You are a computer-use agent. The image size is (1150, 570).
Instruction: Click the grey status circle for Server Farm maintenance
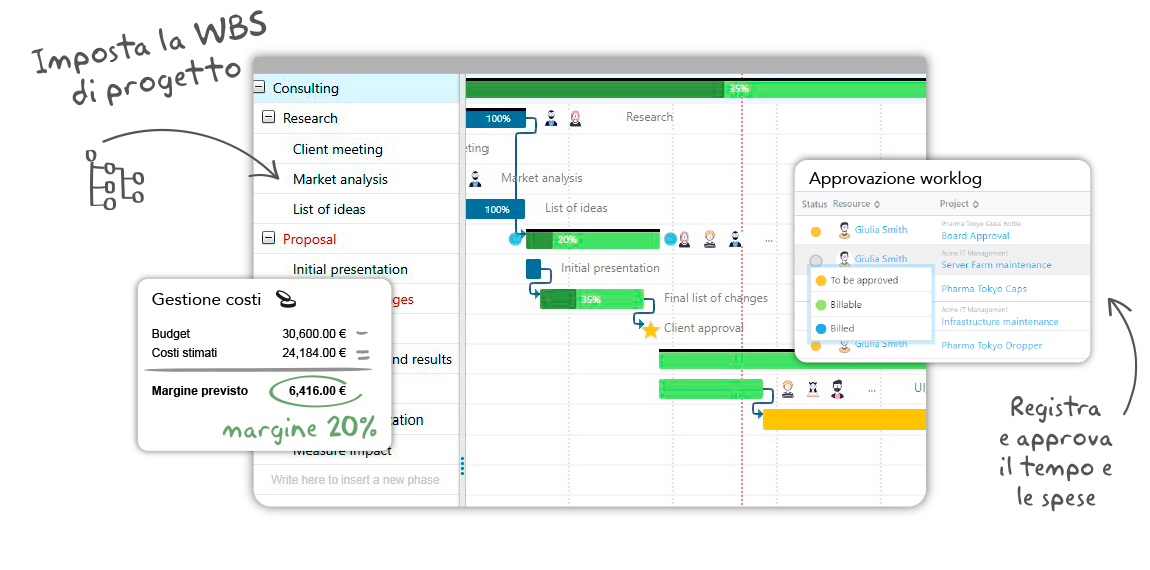point(816,259)
